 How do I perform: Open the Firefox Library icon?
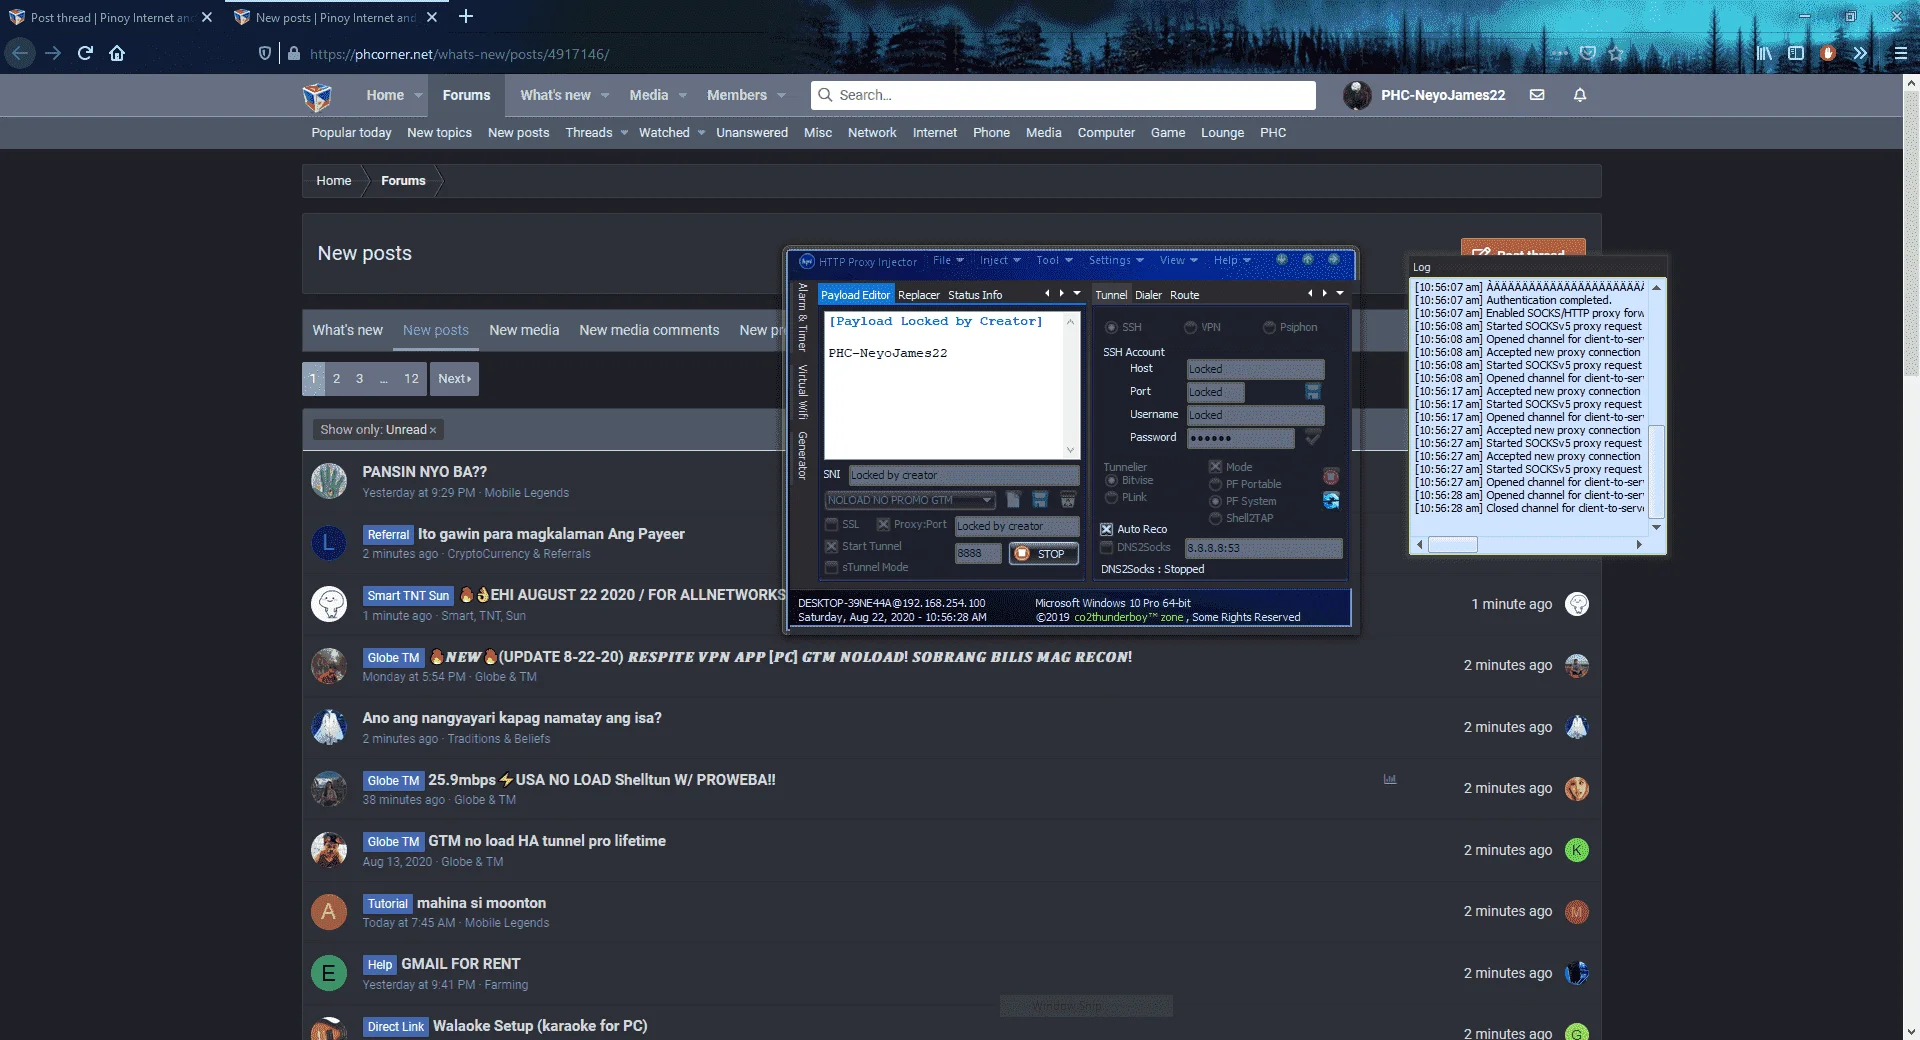pyautogui.click(x=1764, y=53)
